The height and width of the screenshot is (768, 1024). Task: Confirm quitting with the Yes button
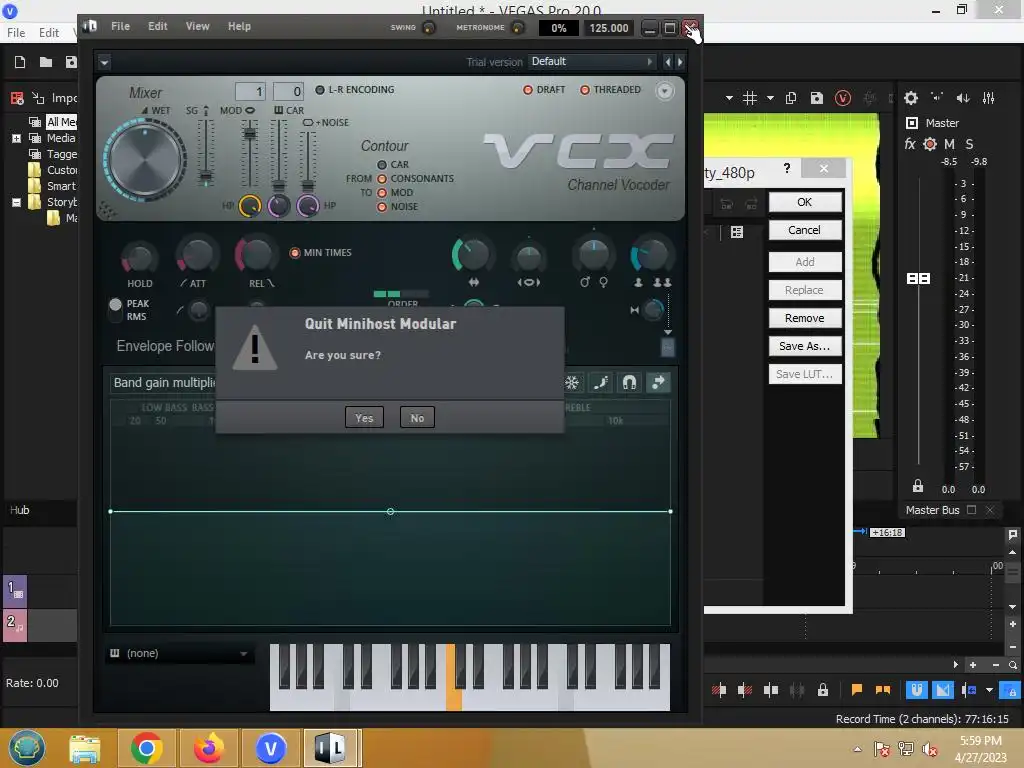click(364, 418)
